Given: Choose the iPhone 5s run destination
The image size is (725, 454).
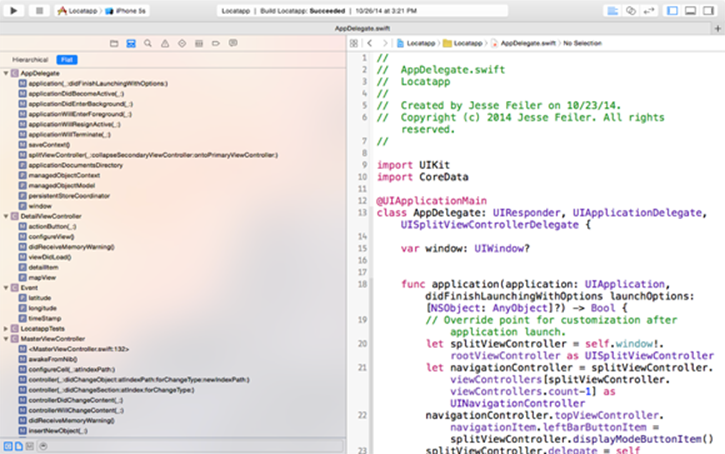Looking at the screenshot, I should [x=125, y=11].
